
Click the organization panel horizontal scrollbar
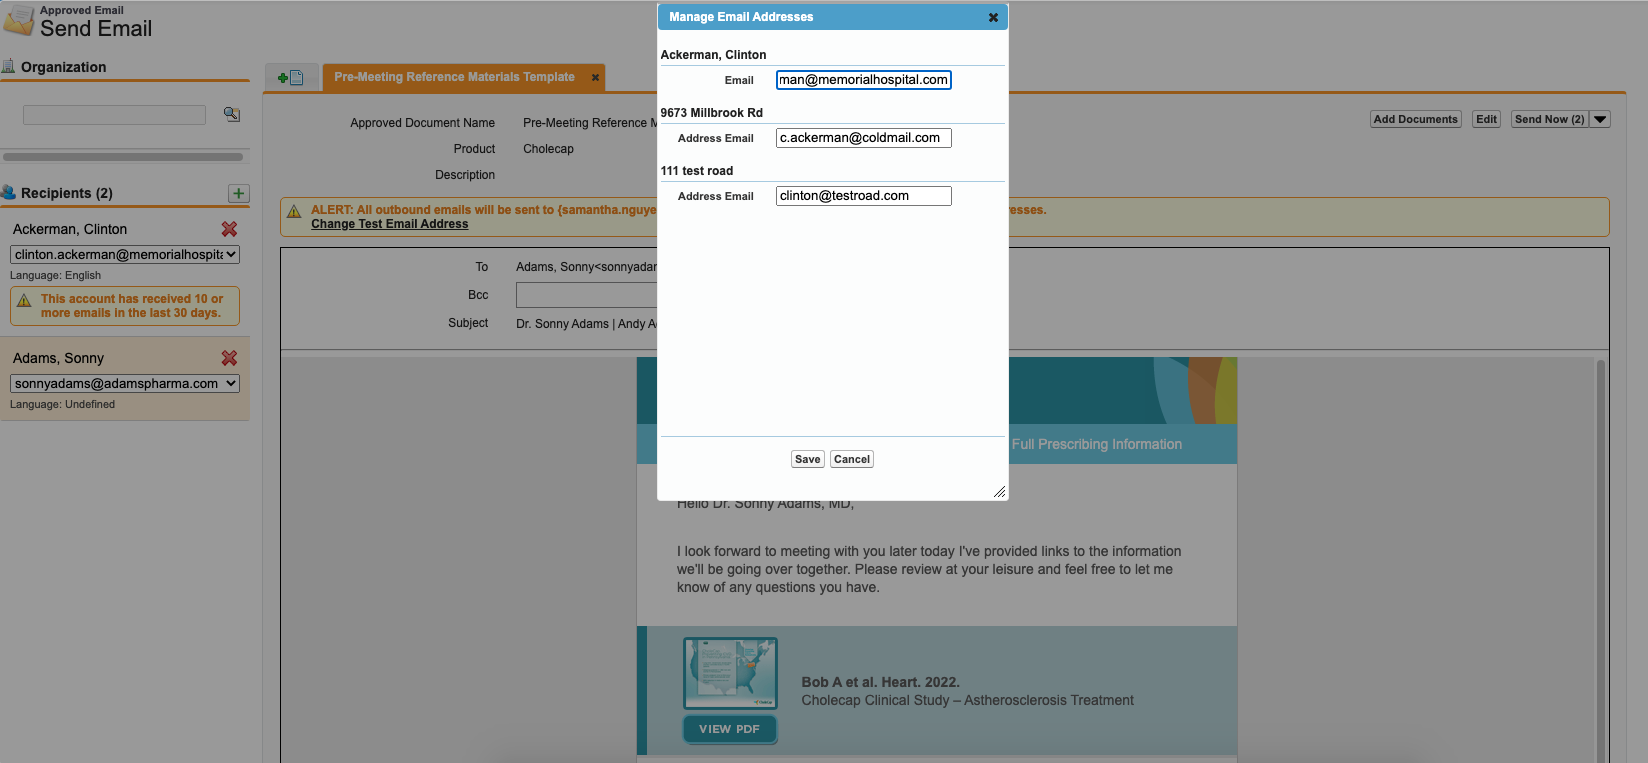[123, 157]
